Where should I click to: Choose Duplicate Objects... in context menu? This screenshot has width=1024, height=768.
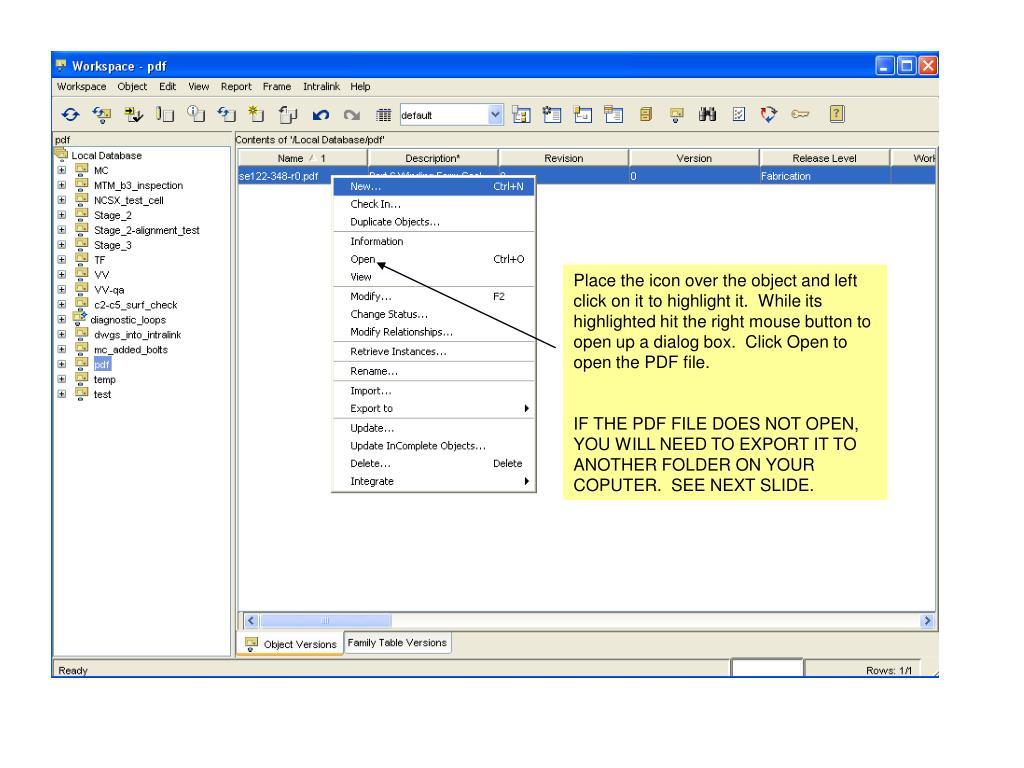coord(434,222)
